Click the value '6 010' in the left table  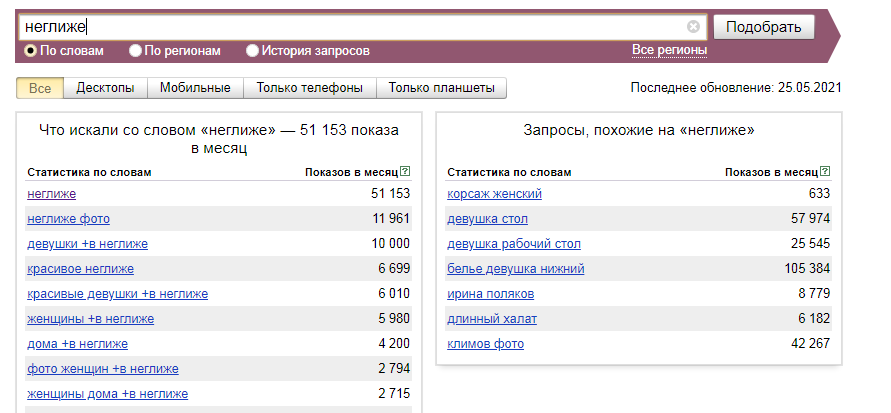tap(394, 294)
